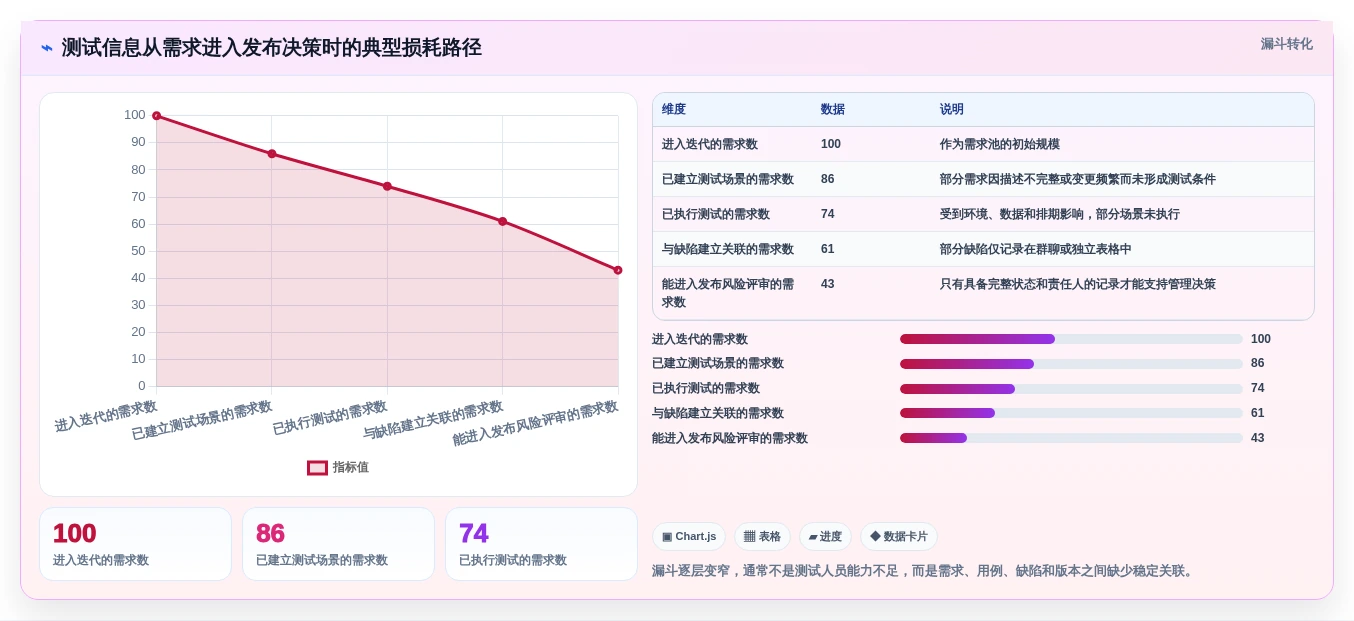1354x621 pixels.
Task: Click description starting 部分需求因描述不完整
Action: (1078, 179)
